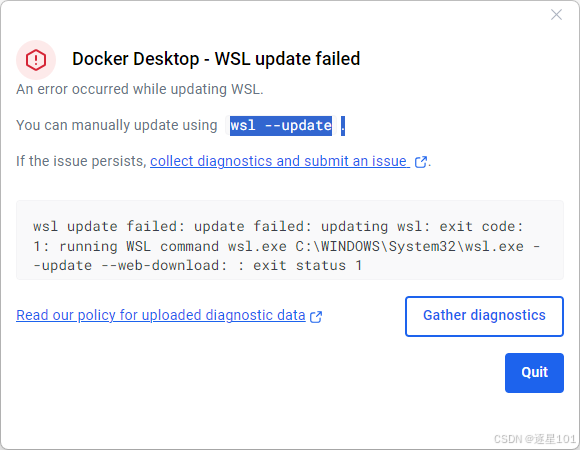Viewport: 580px width, 450px height.
Task: Click the 'You can manually update using' text
Action: coord(117,125)
